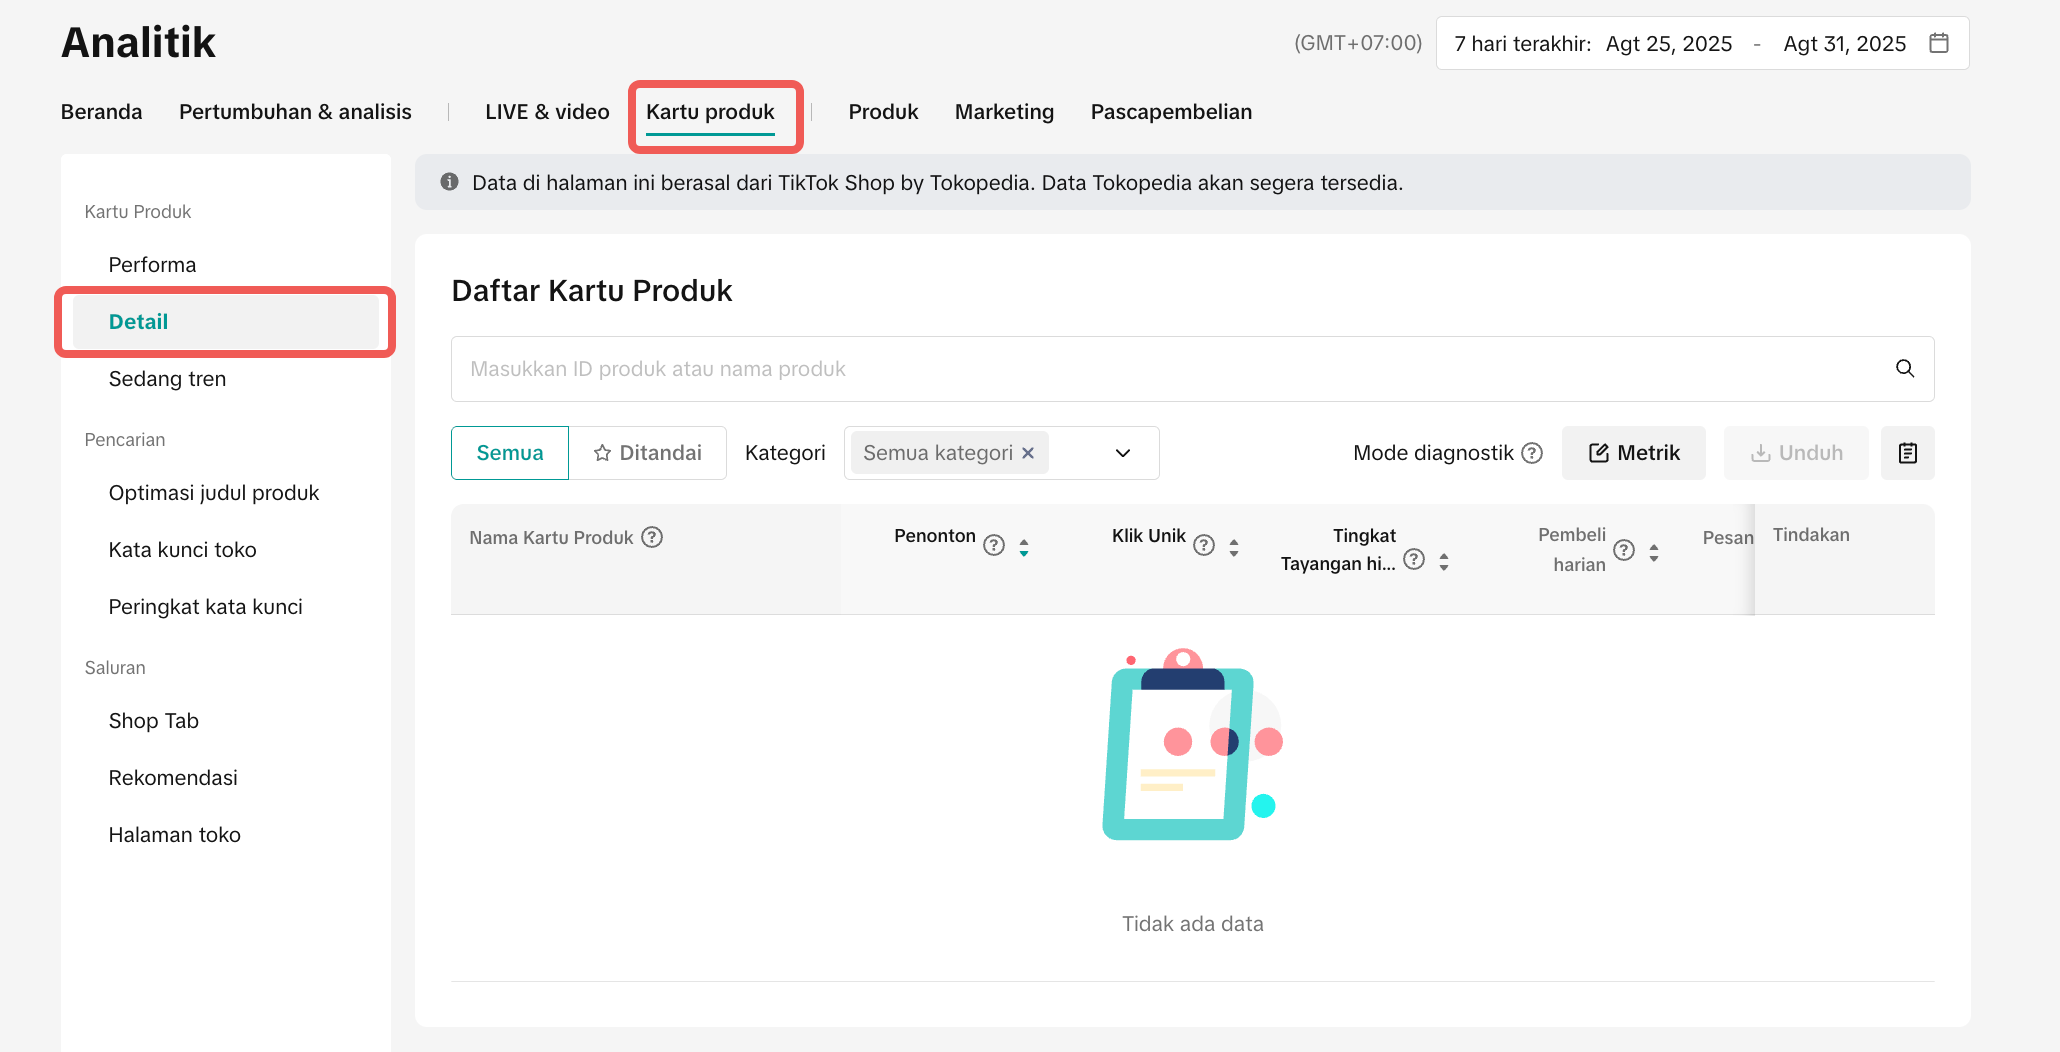
Task: Remove the Semua kategori filter tag
Action: pos(1028,453)
